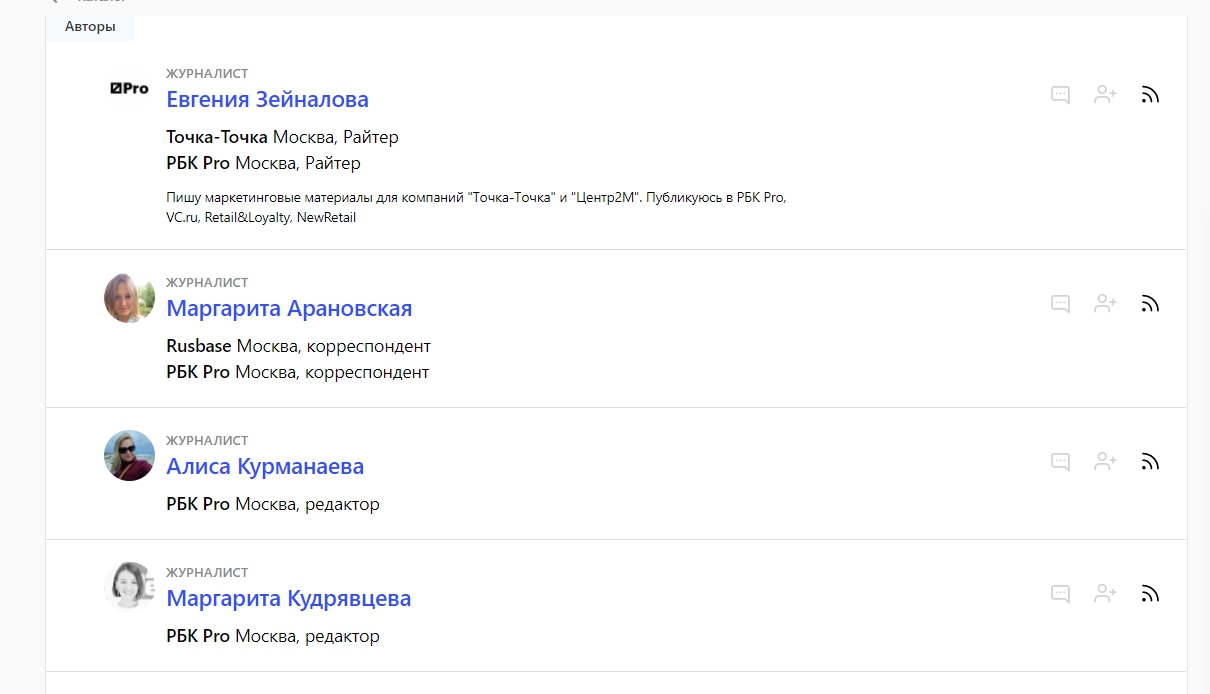The width and height of the screenshot is (1210, 694).
Task: Add Евгения Зейналова to contacts via person-plus icon
Action: coord(1105,95)
